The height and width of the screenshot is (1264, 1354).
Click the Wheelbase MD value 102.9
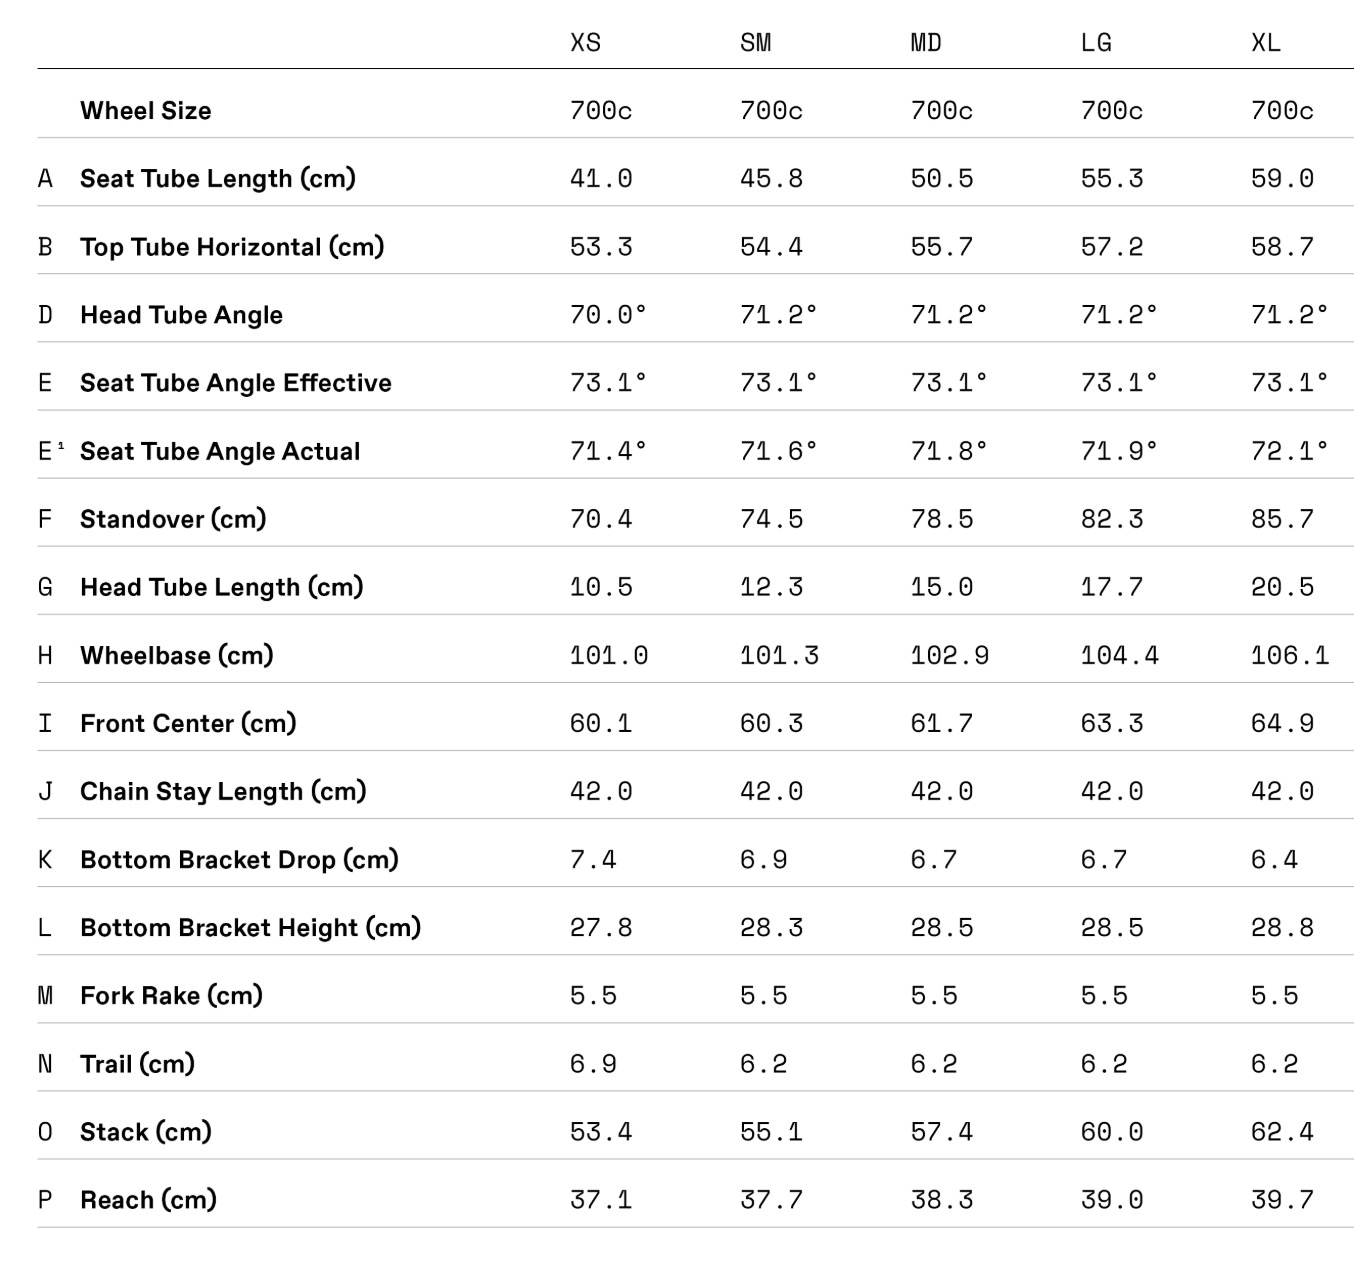click(950, 655)
